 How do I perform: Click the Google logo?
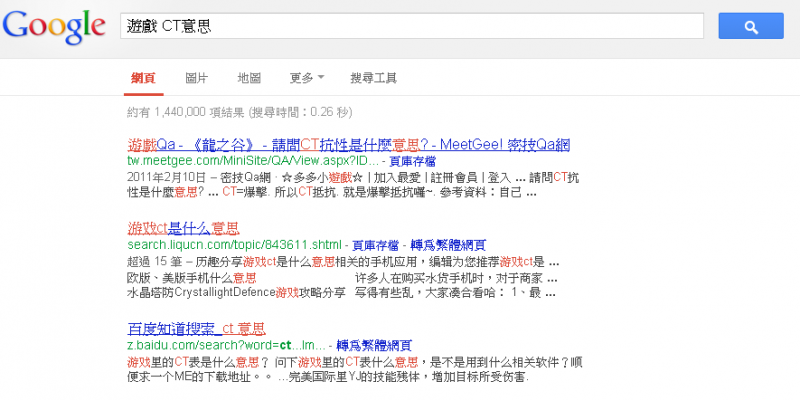click(x=54, y=27)
